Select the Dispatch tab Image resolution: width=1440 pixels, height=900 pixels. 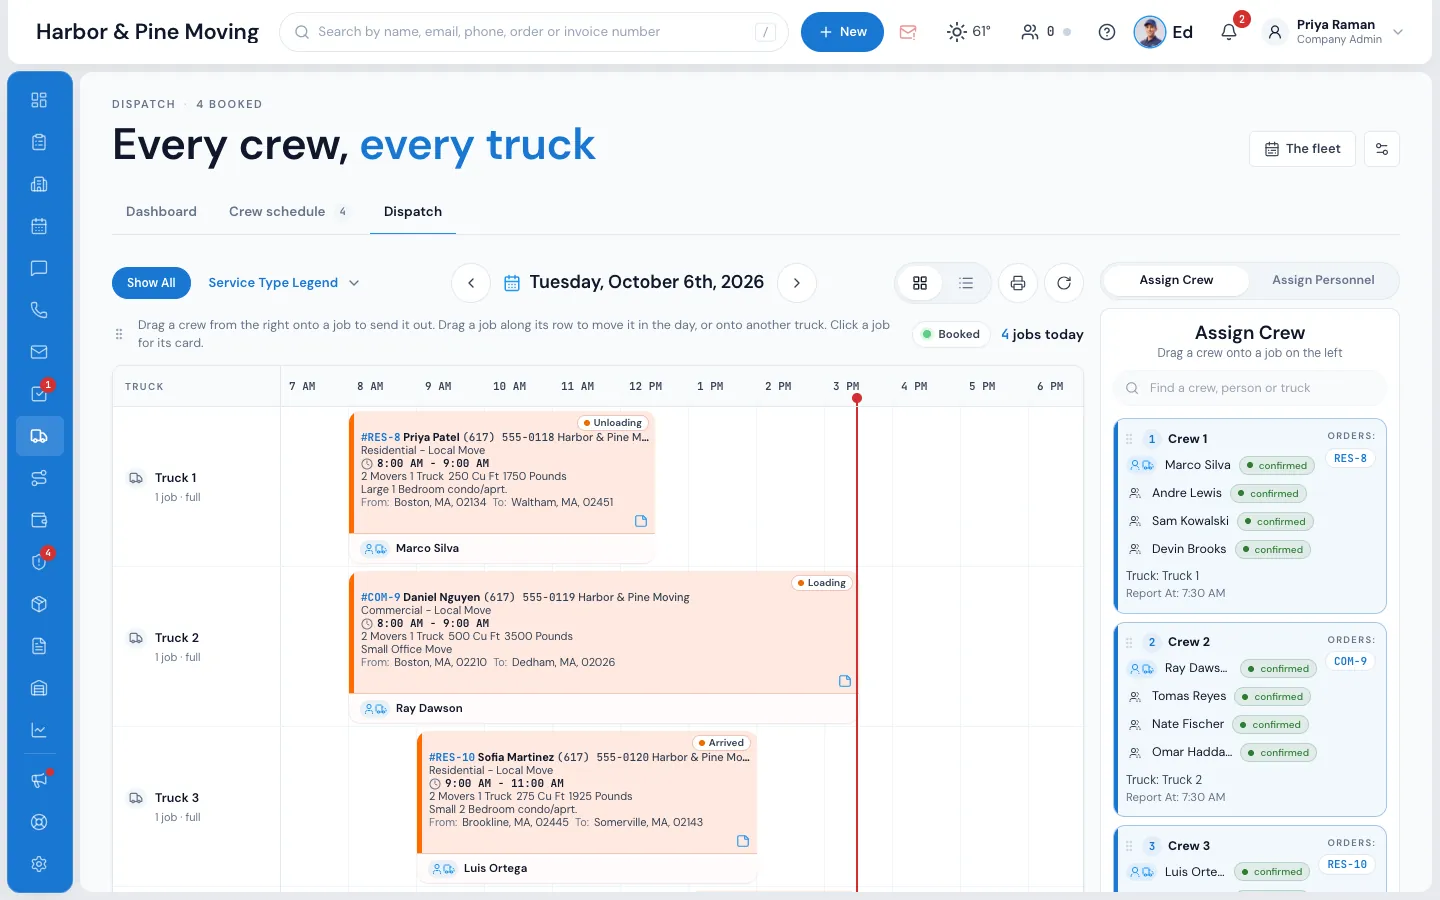413,211
